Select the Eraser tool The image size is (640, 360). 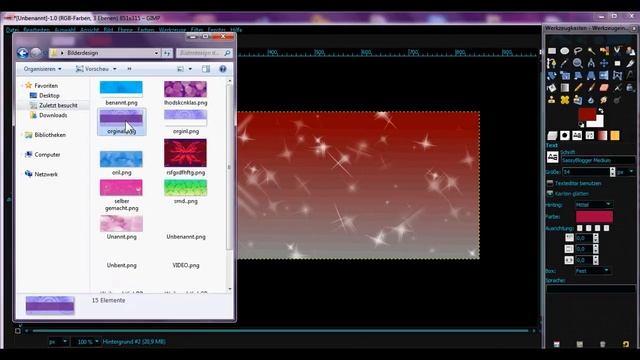[x=604, y=88]
